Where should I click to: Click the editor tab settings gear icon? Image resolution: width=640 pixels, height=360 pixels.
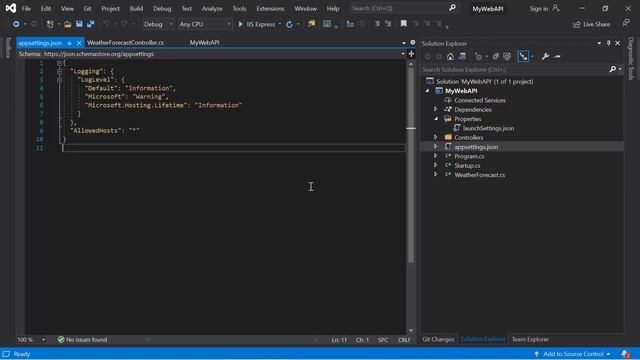(413, 42)
